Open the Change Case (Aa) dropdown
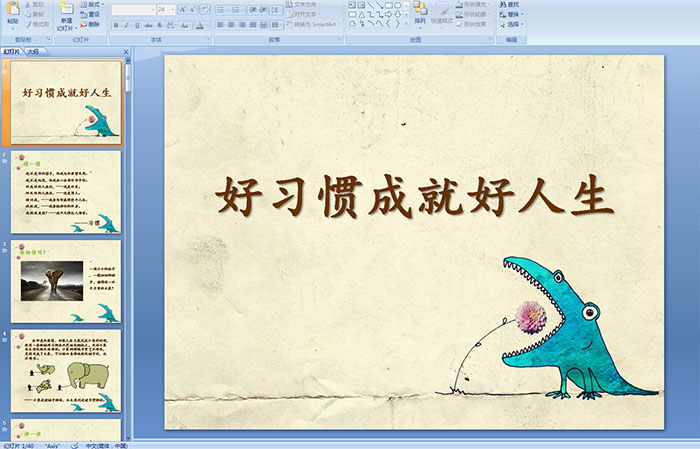The height and width of the screenshot is (449, 700). click(185, 25)
